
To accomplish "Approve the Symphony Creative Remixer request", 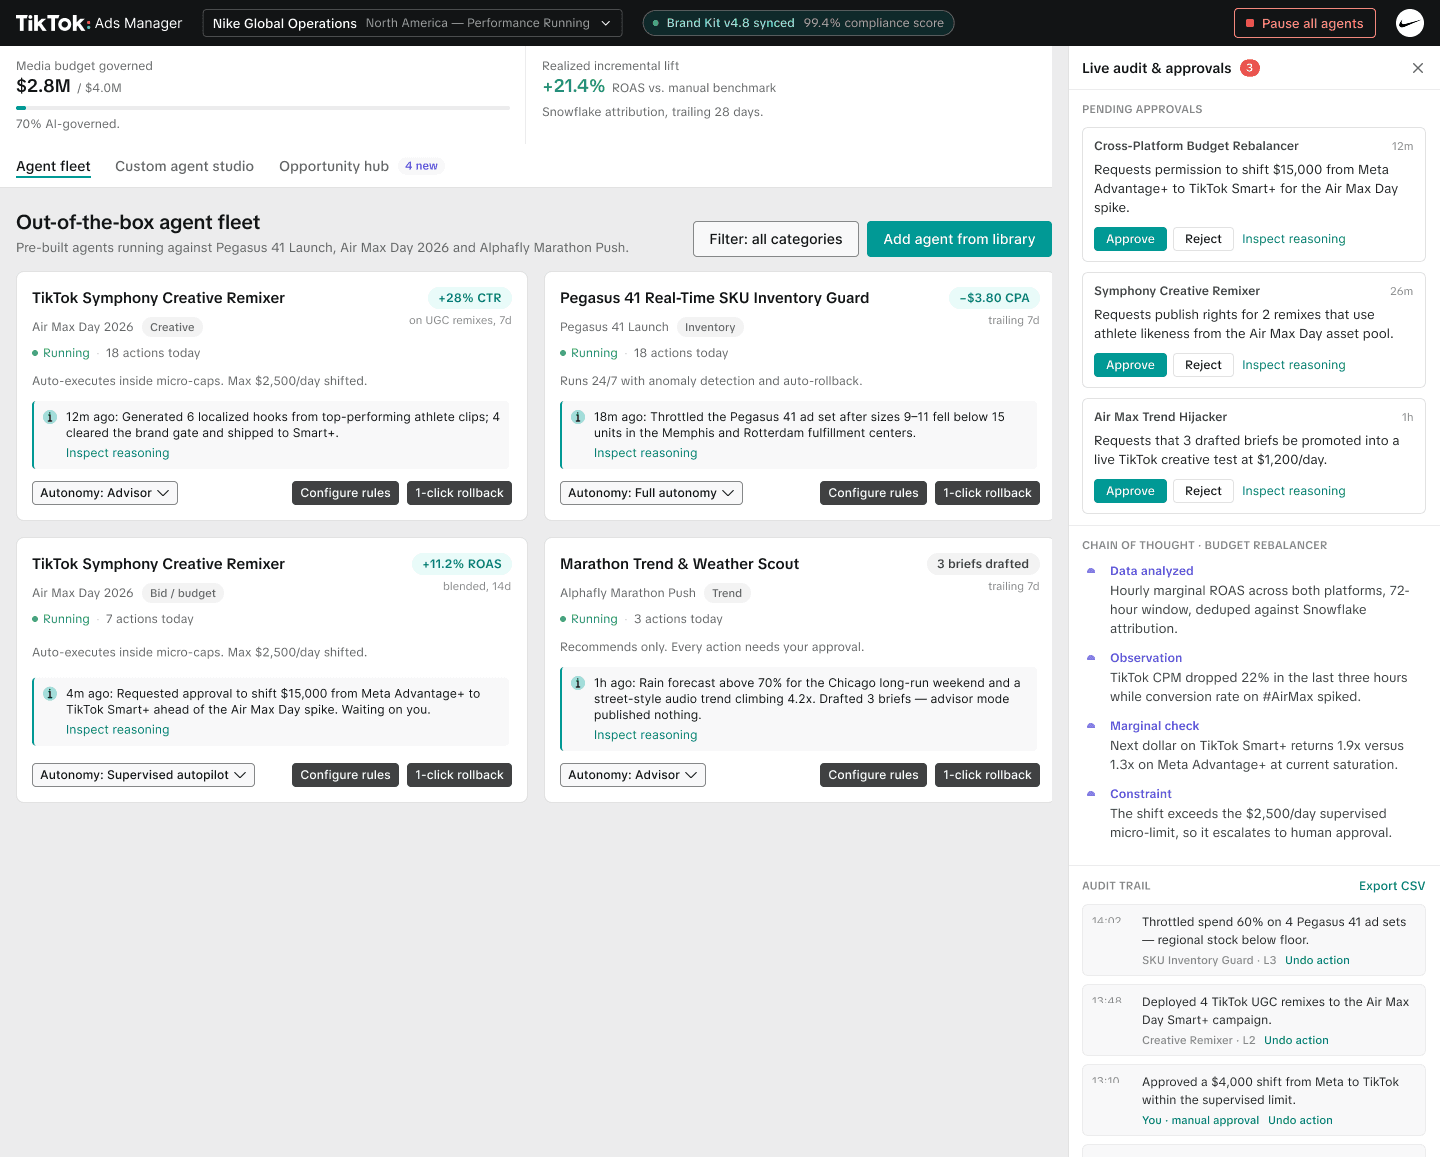I will pyautogui.click(x=1130, y=365).
